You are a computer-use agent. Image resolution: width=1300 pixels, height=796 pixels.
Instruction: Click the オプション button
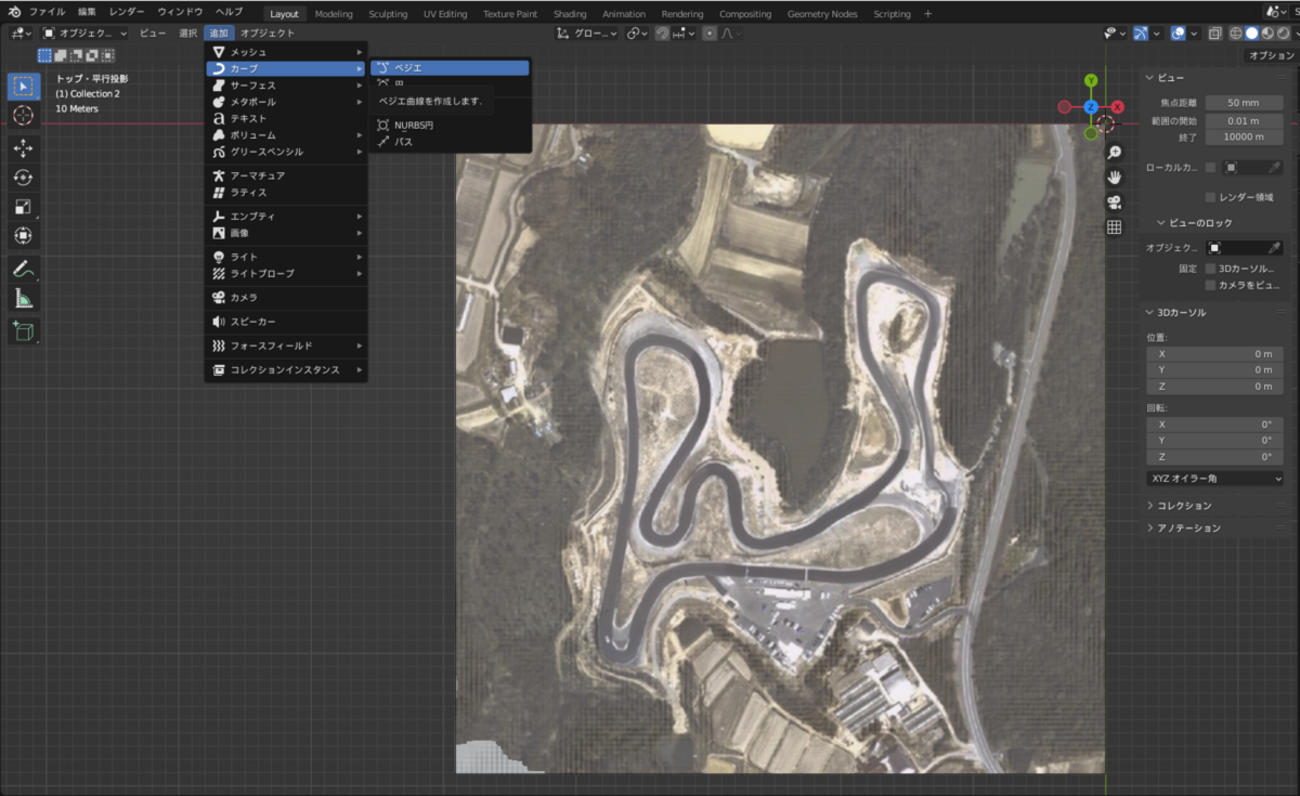(x=1270, y=55)
